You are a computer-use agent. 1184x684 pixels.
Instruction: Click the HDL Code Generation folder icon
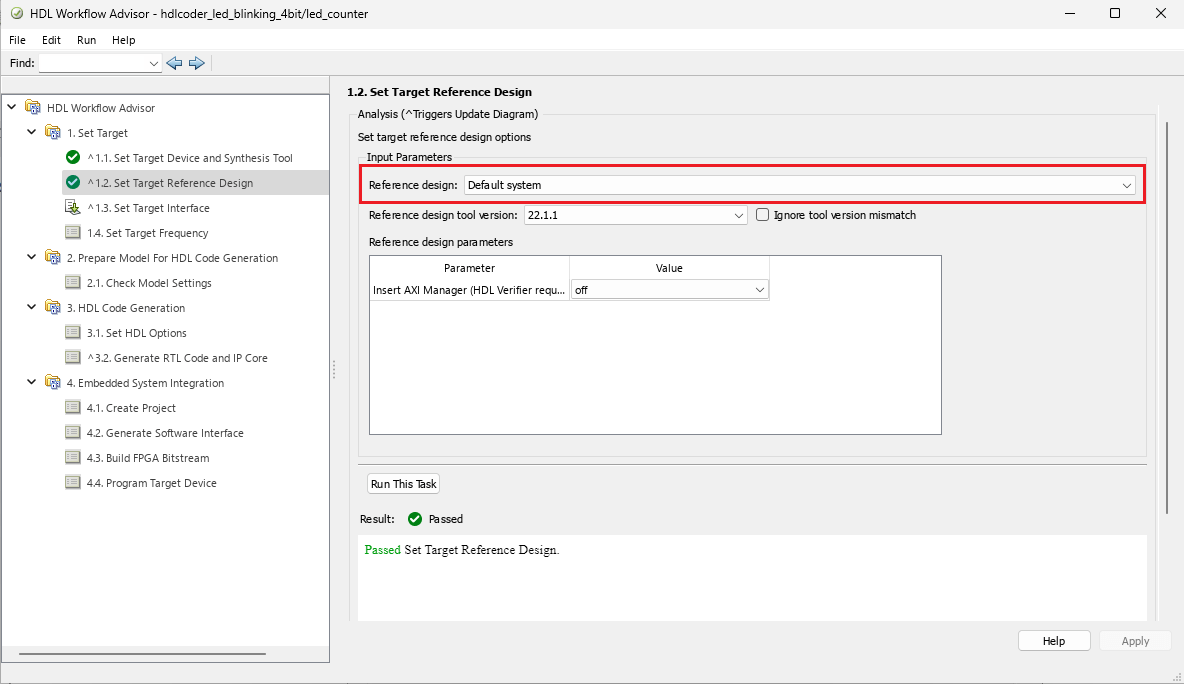pyautogui.click(x=53, y=308)
